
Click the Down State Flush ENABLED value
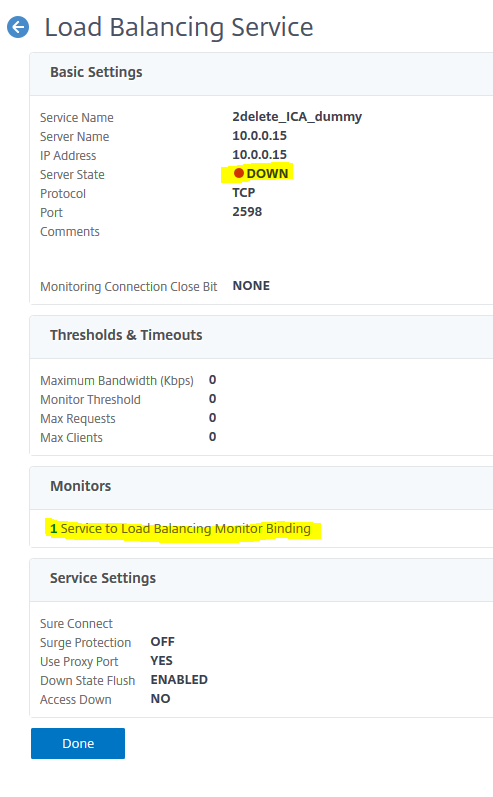(x=179, y=680)
